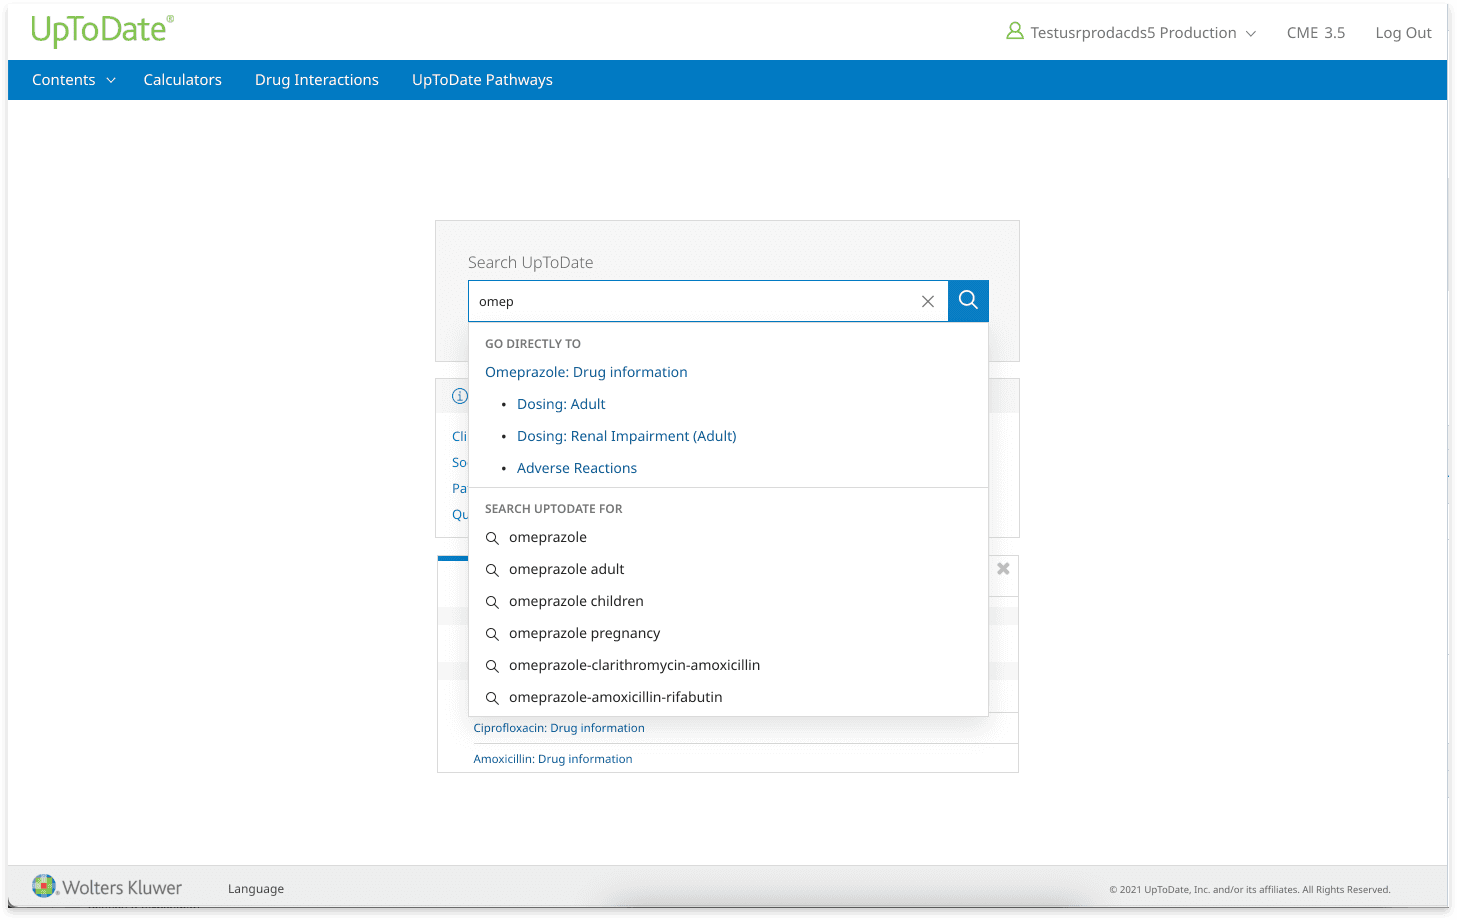1457x920 pixels.
Task: Click magnifier icon beside omeprazole-amoxicillin-rifabutin
Action: click(x=492, y=698)
